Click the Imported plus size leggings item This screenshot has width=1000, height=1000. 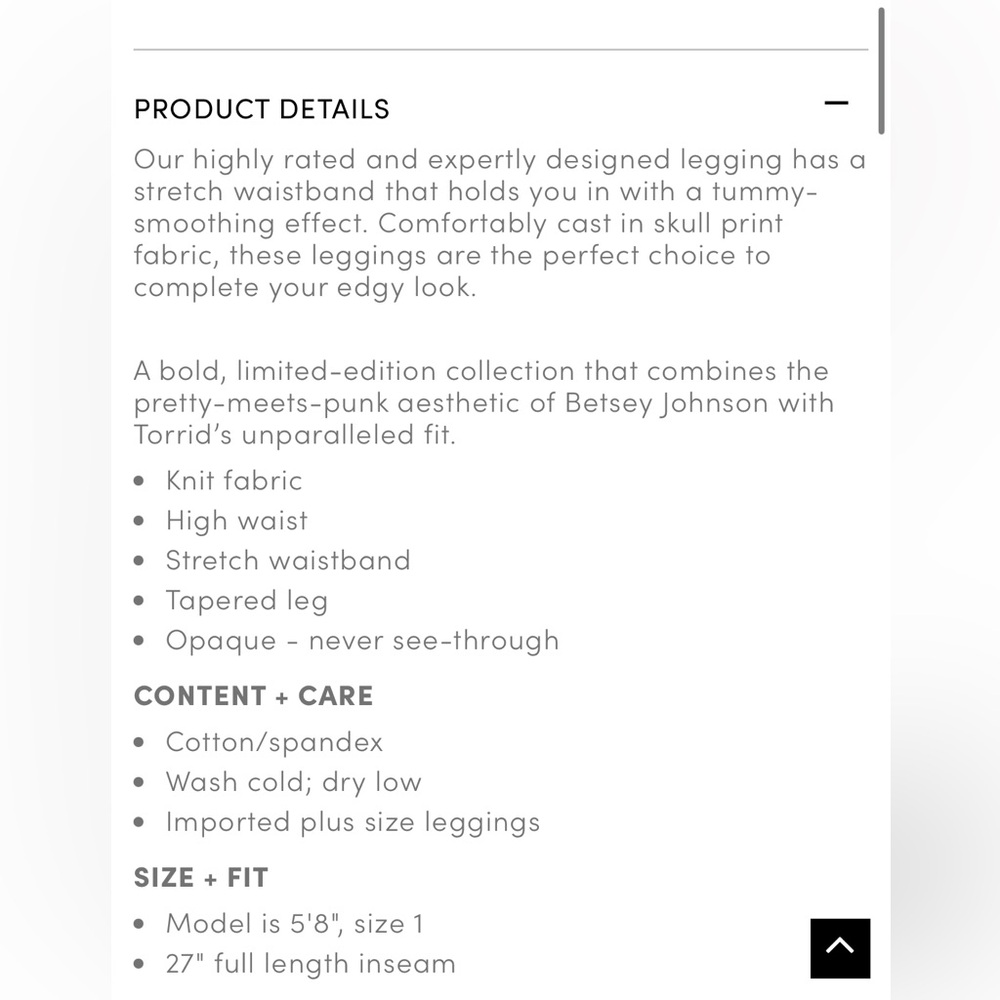point(353,822)
